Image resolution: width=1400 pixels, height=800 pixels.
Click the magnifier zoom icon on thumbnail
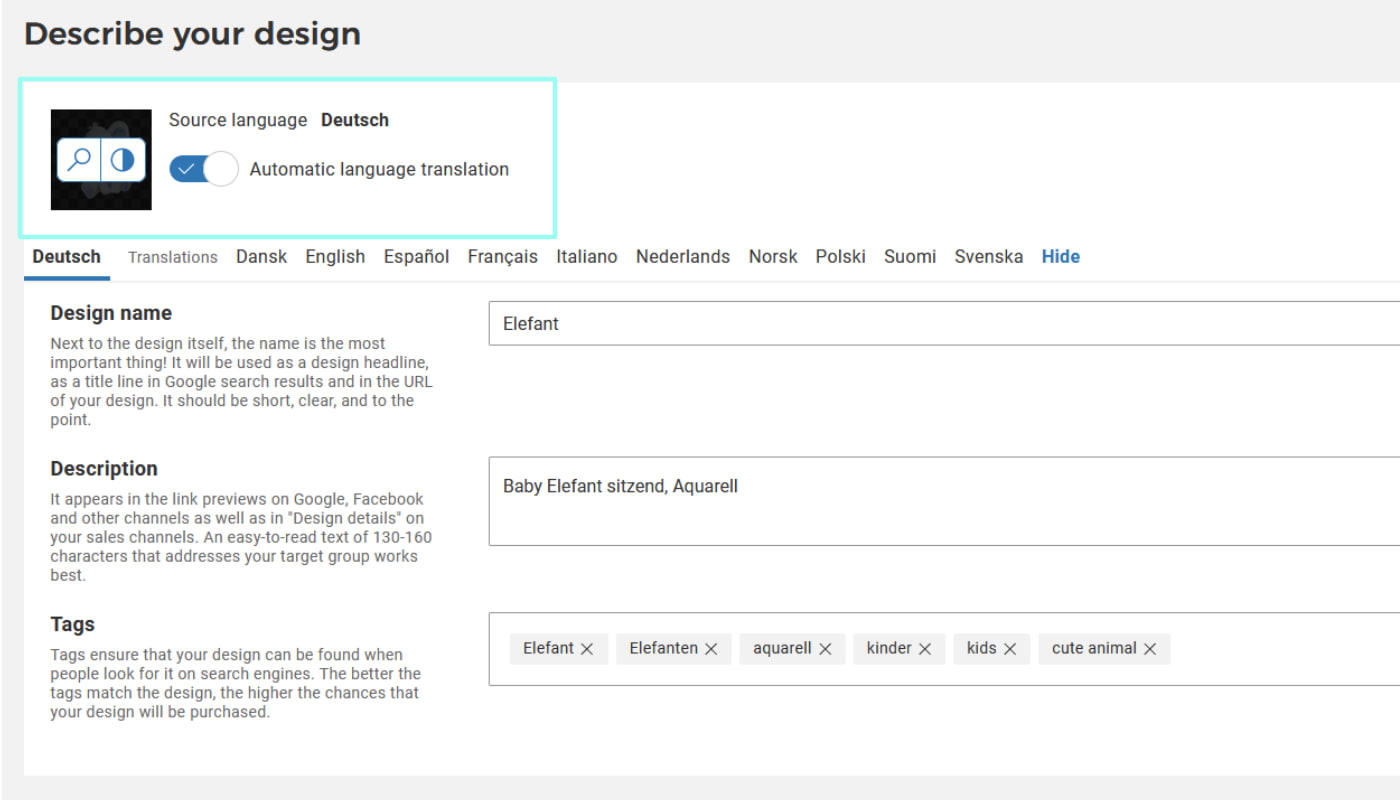(78, 160)
